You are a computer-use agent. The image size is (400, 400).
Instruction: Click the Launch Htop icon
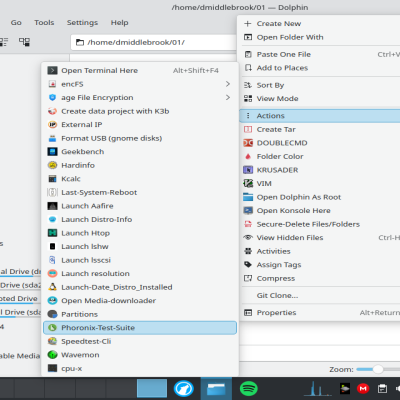pyautogui.click(x=52, y=233)
